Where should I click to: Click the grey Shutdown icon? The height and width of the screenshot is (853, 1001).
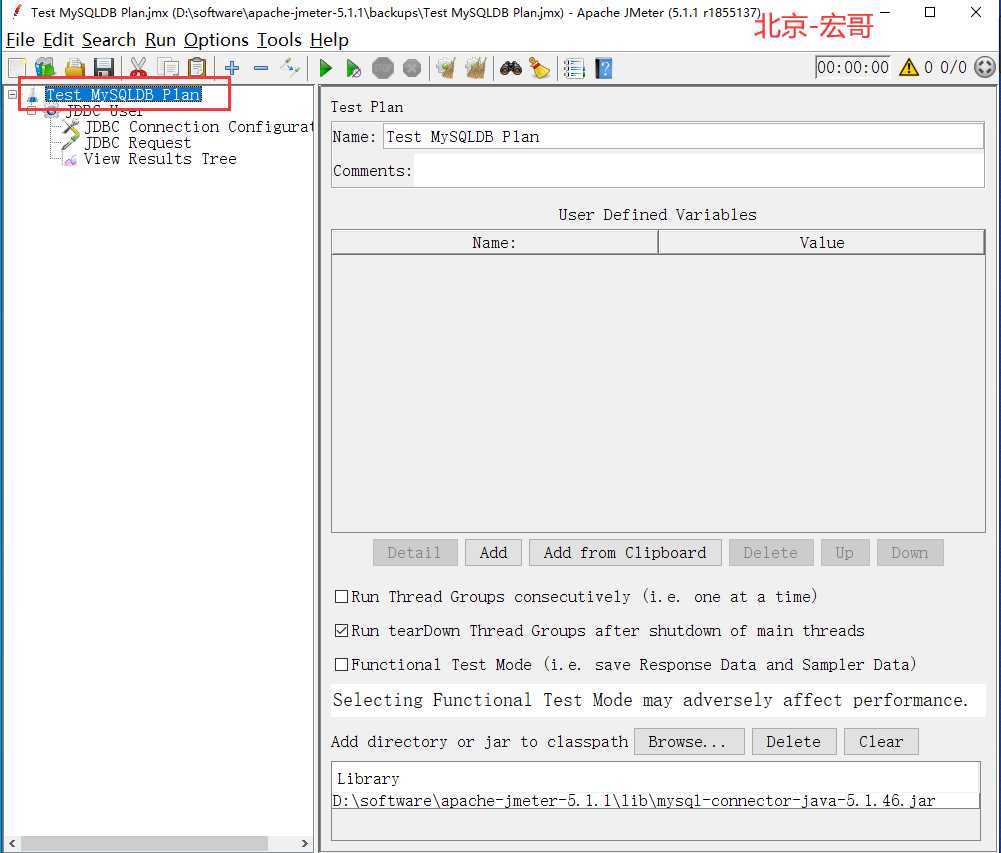click(412, 68)
